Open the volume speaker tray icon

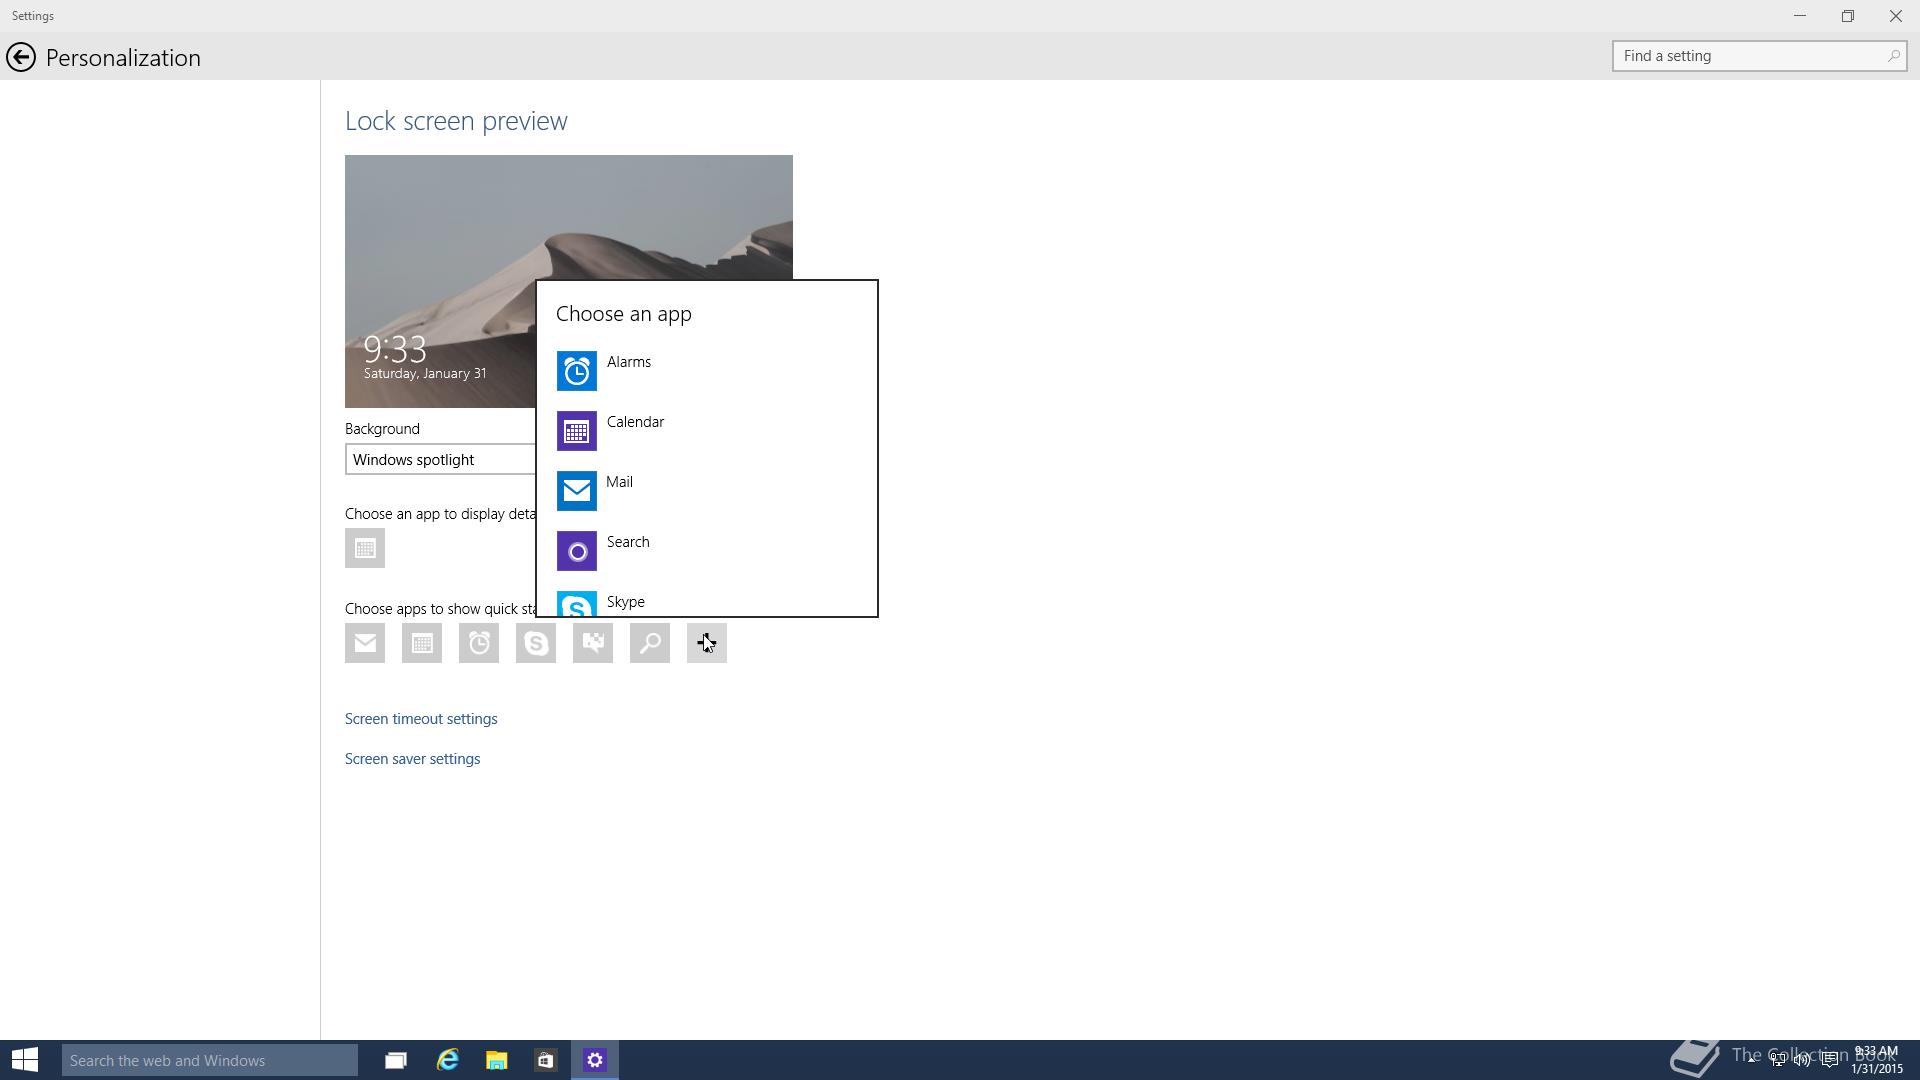[x=1802, y=1060]
